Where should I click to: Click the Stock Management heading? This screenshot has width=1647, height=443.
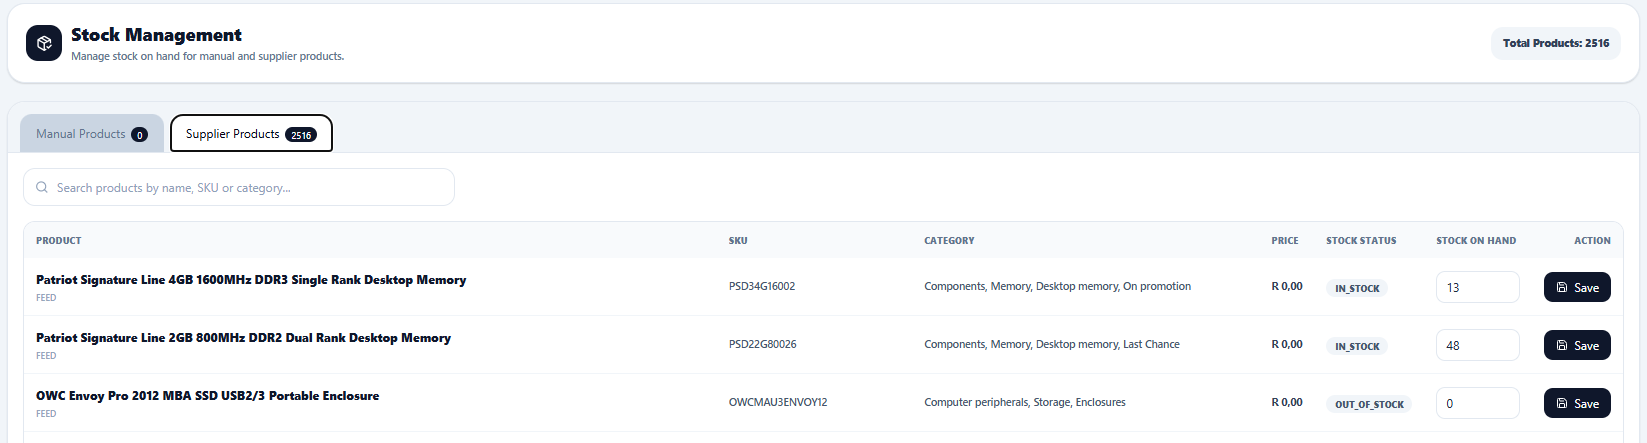click(156, 35)
